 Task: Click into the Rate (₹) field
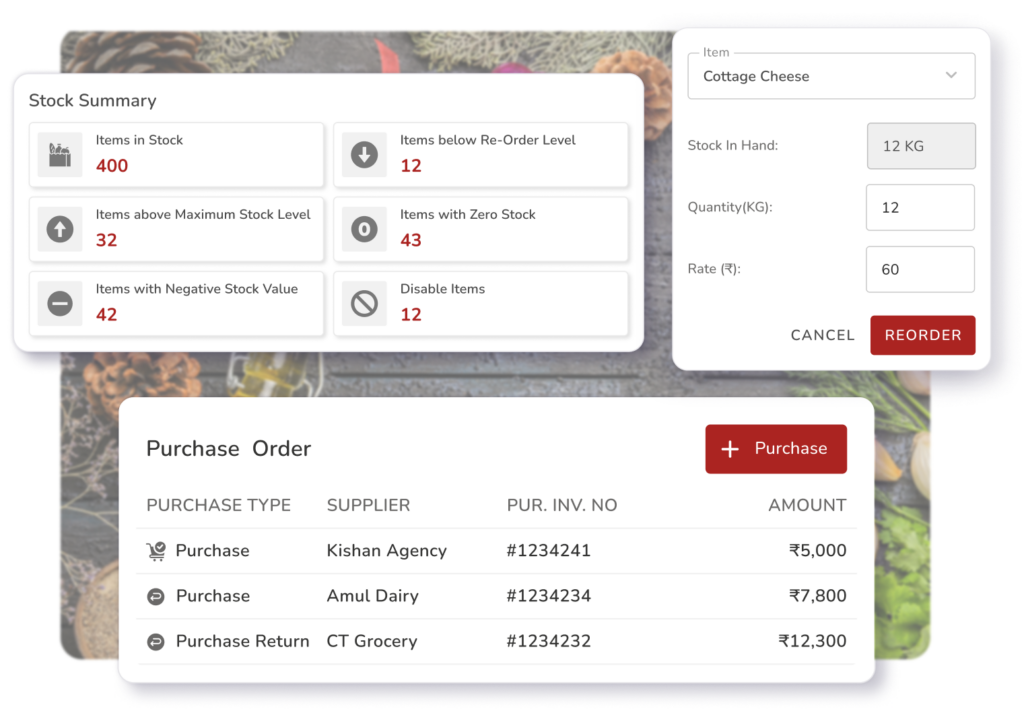point(919,270)
